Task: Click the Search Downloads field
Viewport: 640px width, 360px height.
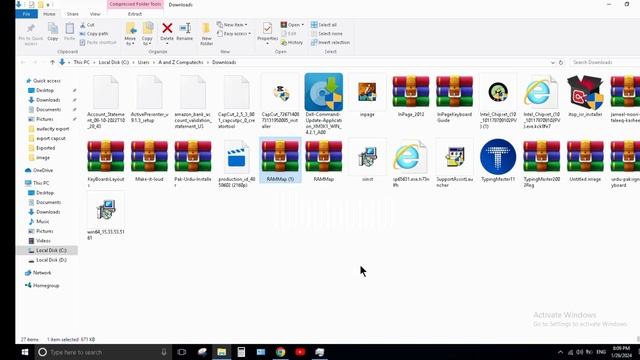Action: point(605,62)
